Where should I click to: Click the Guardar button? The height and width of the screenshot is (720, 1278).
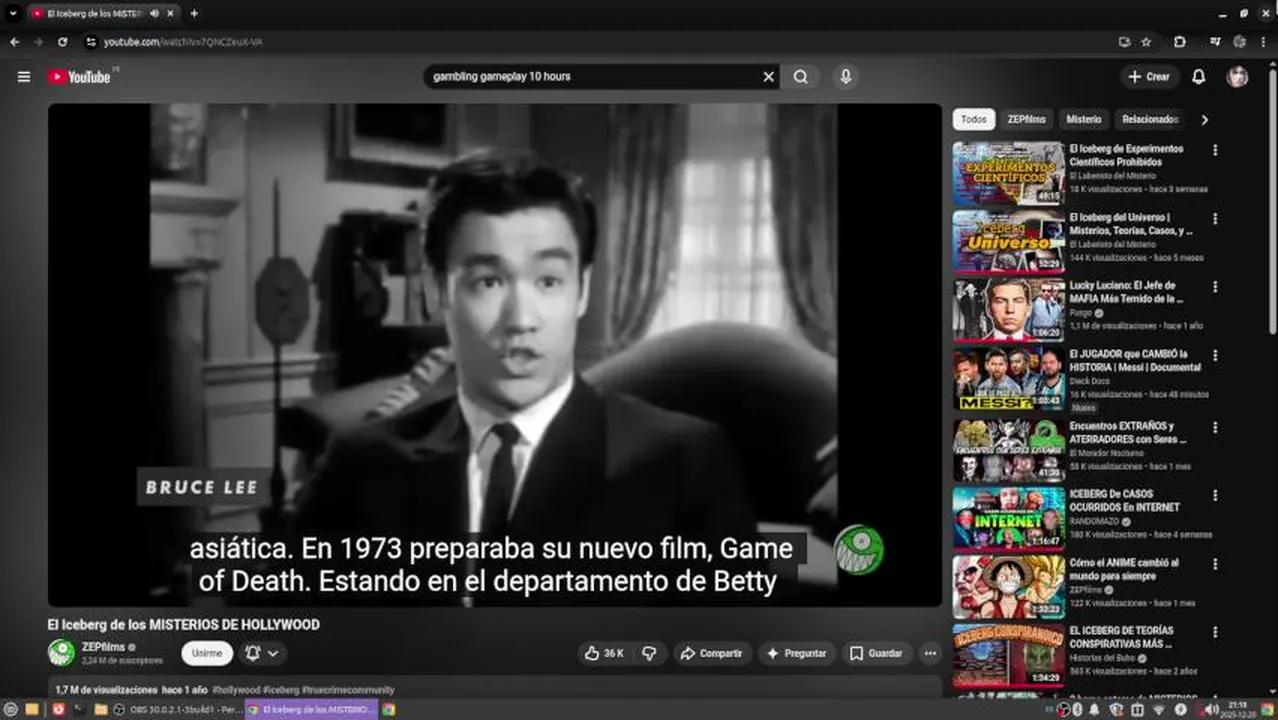(876, 653)
